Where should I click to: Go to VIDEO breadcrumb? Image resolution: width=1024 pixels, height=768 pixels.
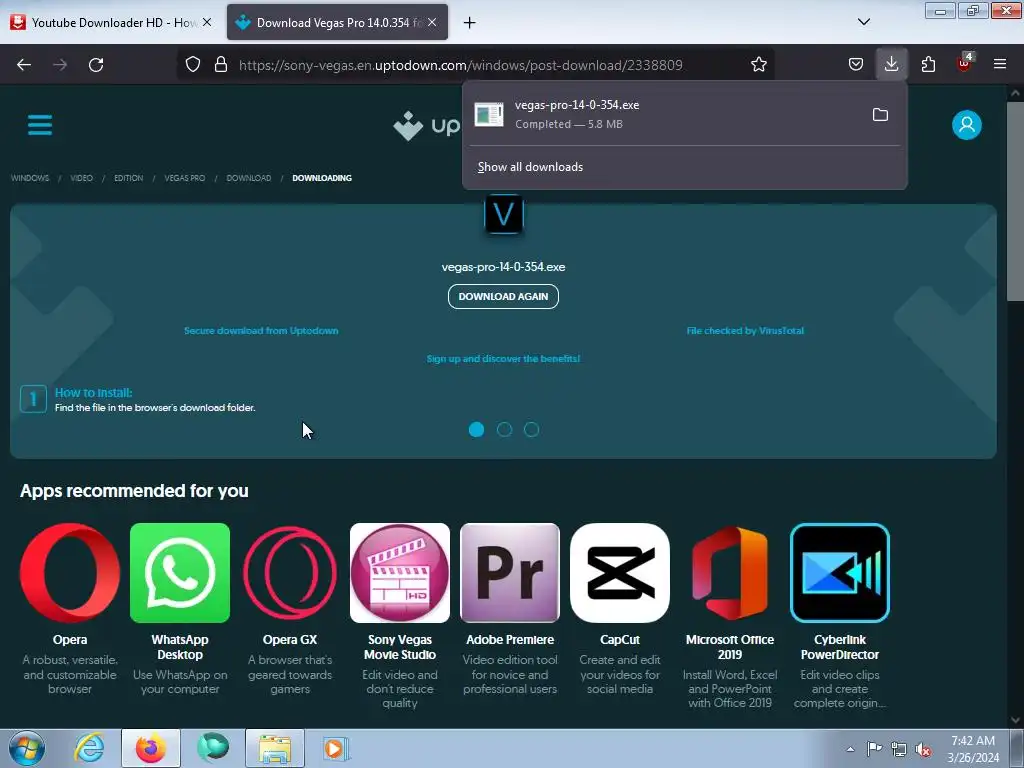point(82,178)
